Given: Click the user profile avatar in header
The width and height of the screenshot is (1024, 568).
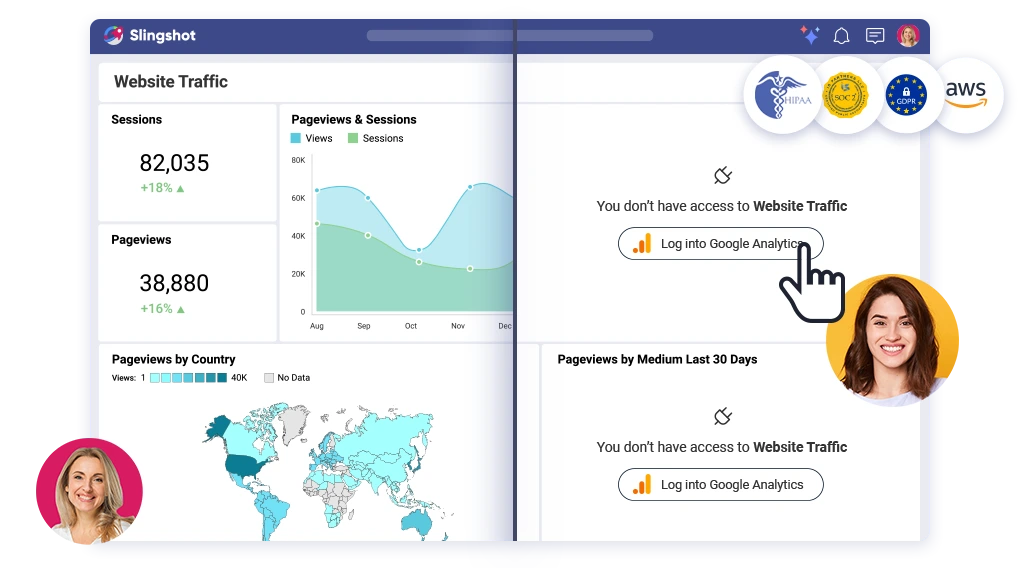Looking at the screenshot, I should click(x=908, y=36).
